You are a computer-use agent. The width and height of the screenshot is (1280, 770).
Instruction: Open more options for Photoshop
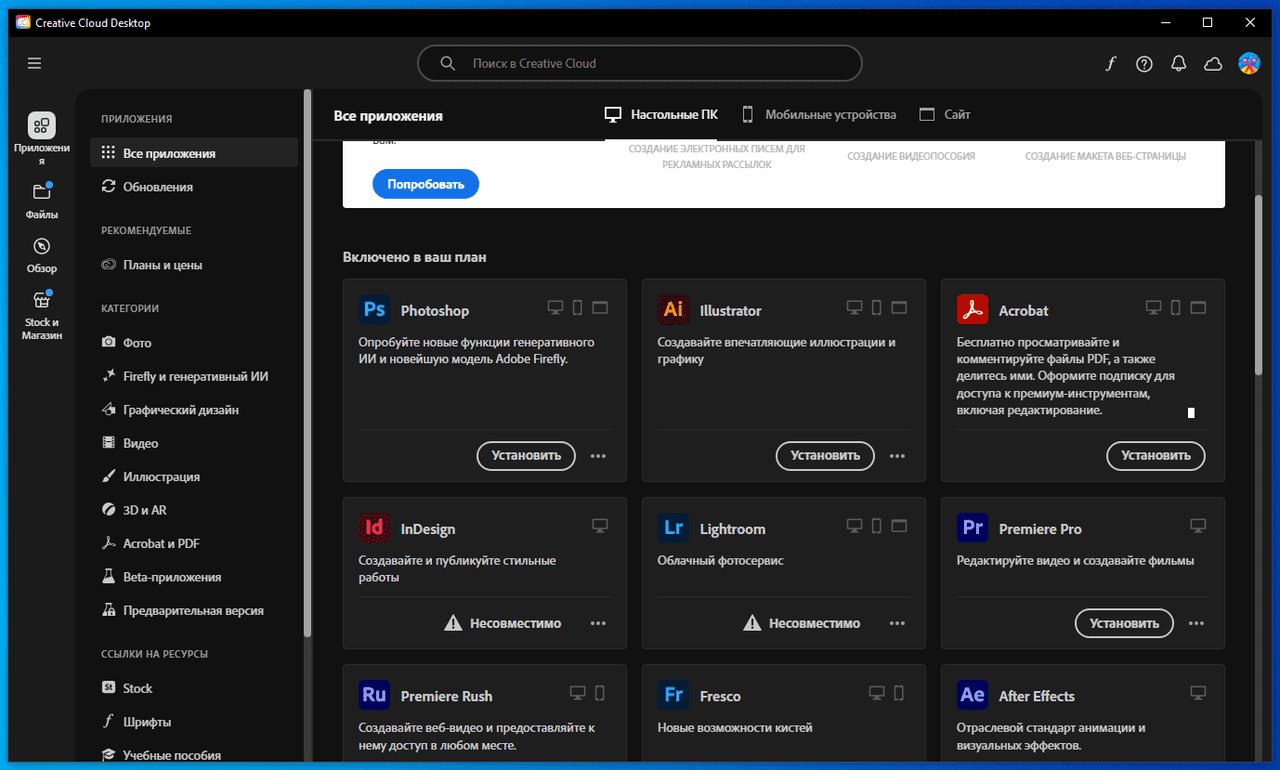[598, 456]
